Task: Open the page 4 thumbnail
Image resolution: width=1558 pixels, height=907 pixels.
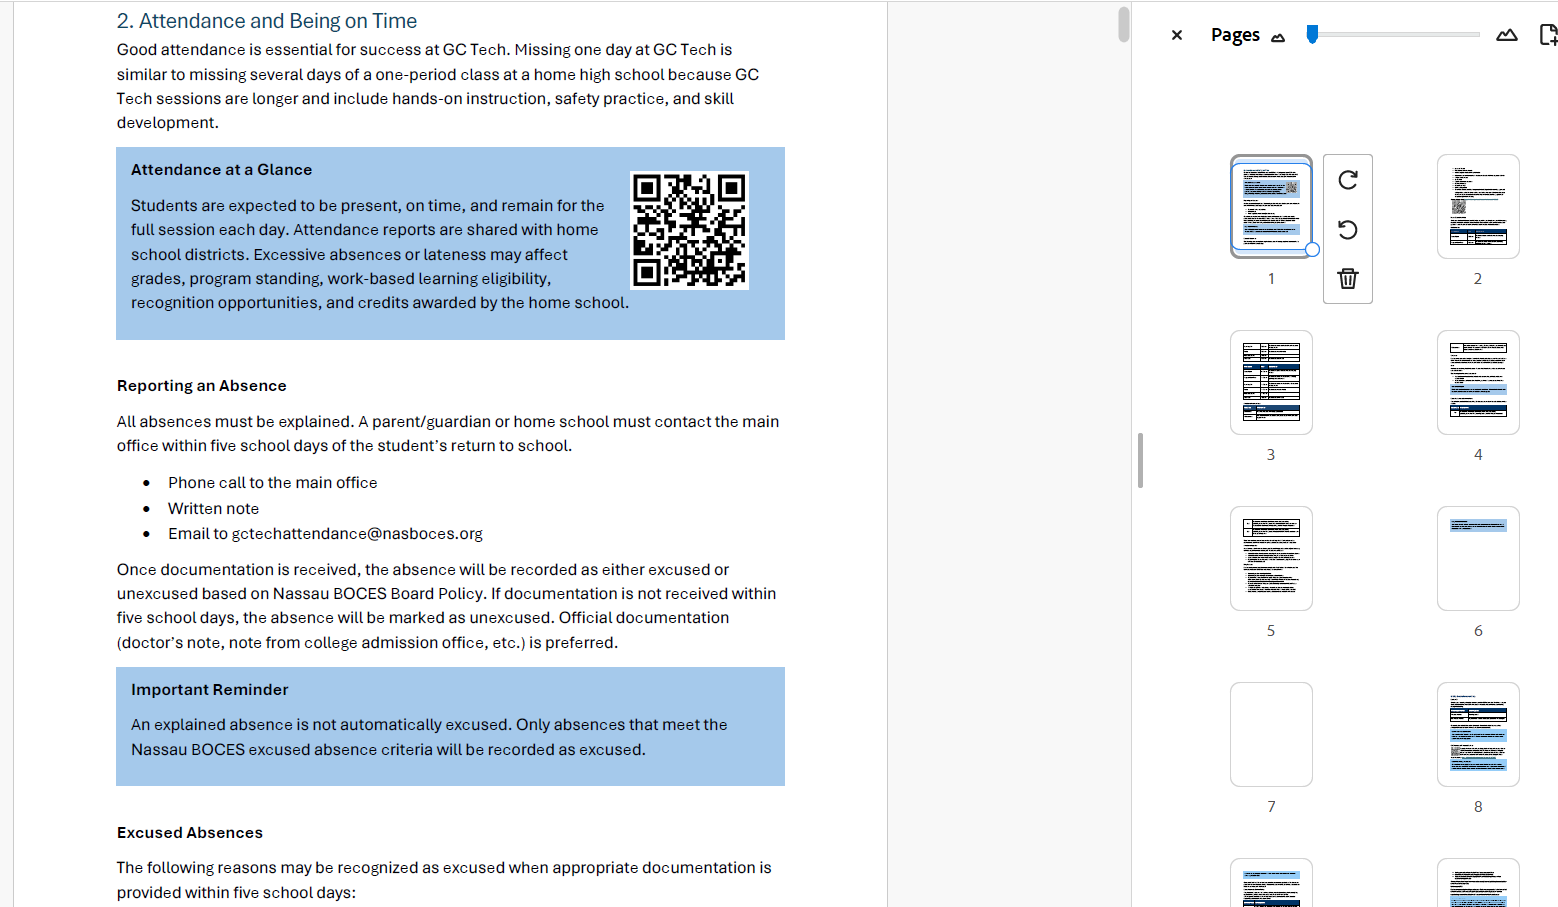Action: 1478,382
